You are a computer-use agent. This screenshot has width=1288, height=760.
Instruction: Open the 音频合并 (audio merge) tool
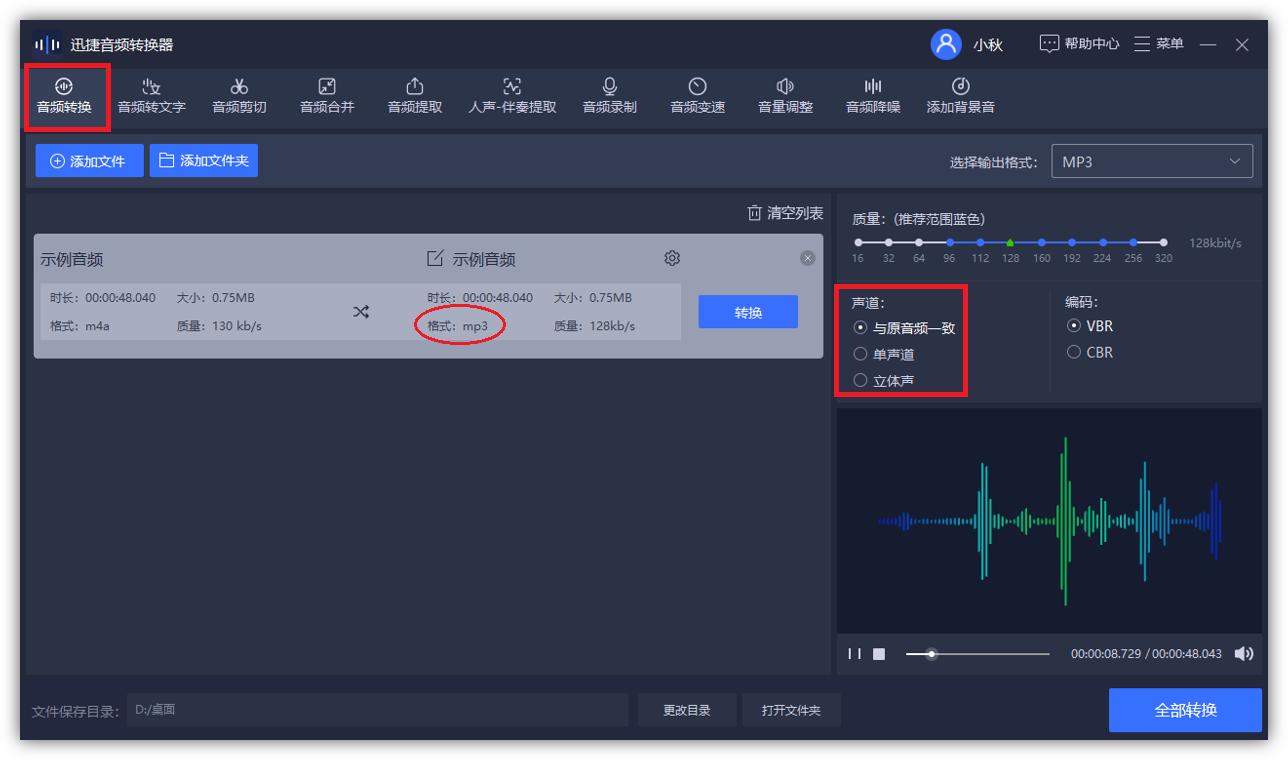328,96
